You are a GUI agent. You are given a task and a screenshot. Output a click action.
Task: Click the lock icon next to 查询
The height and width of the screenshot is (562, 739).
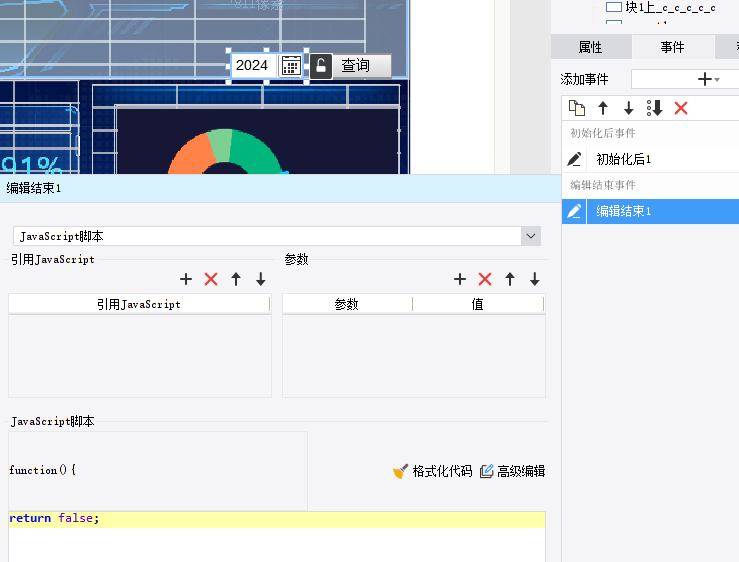pos(320,66)
